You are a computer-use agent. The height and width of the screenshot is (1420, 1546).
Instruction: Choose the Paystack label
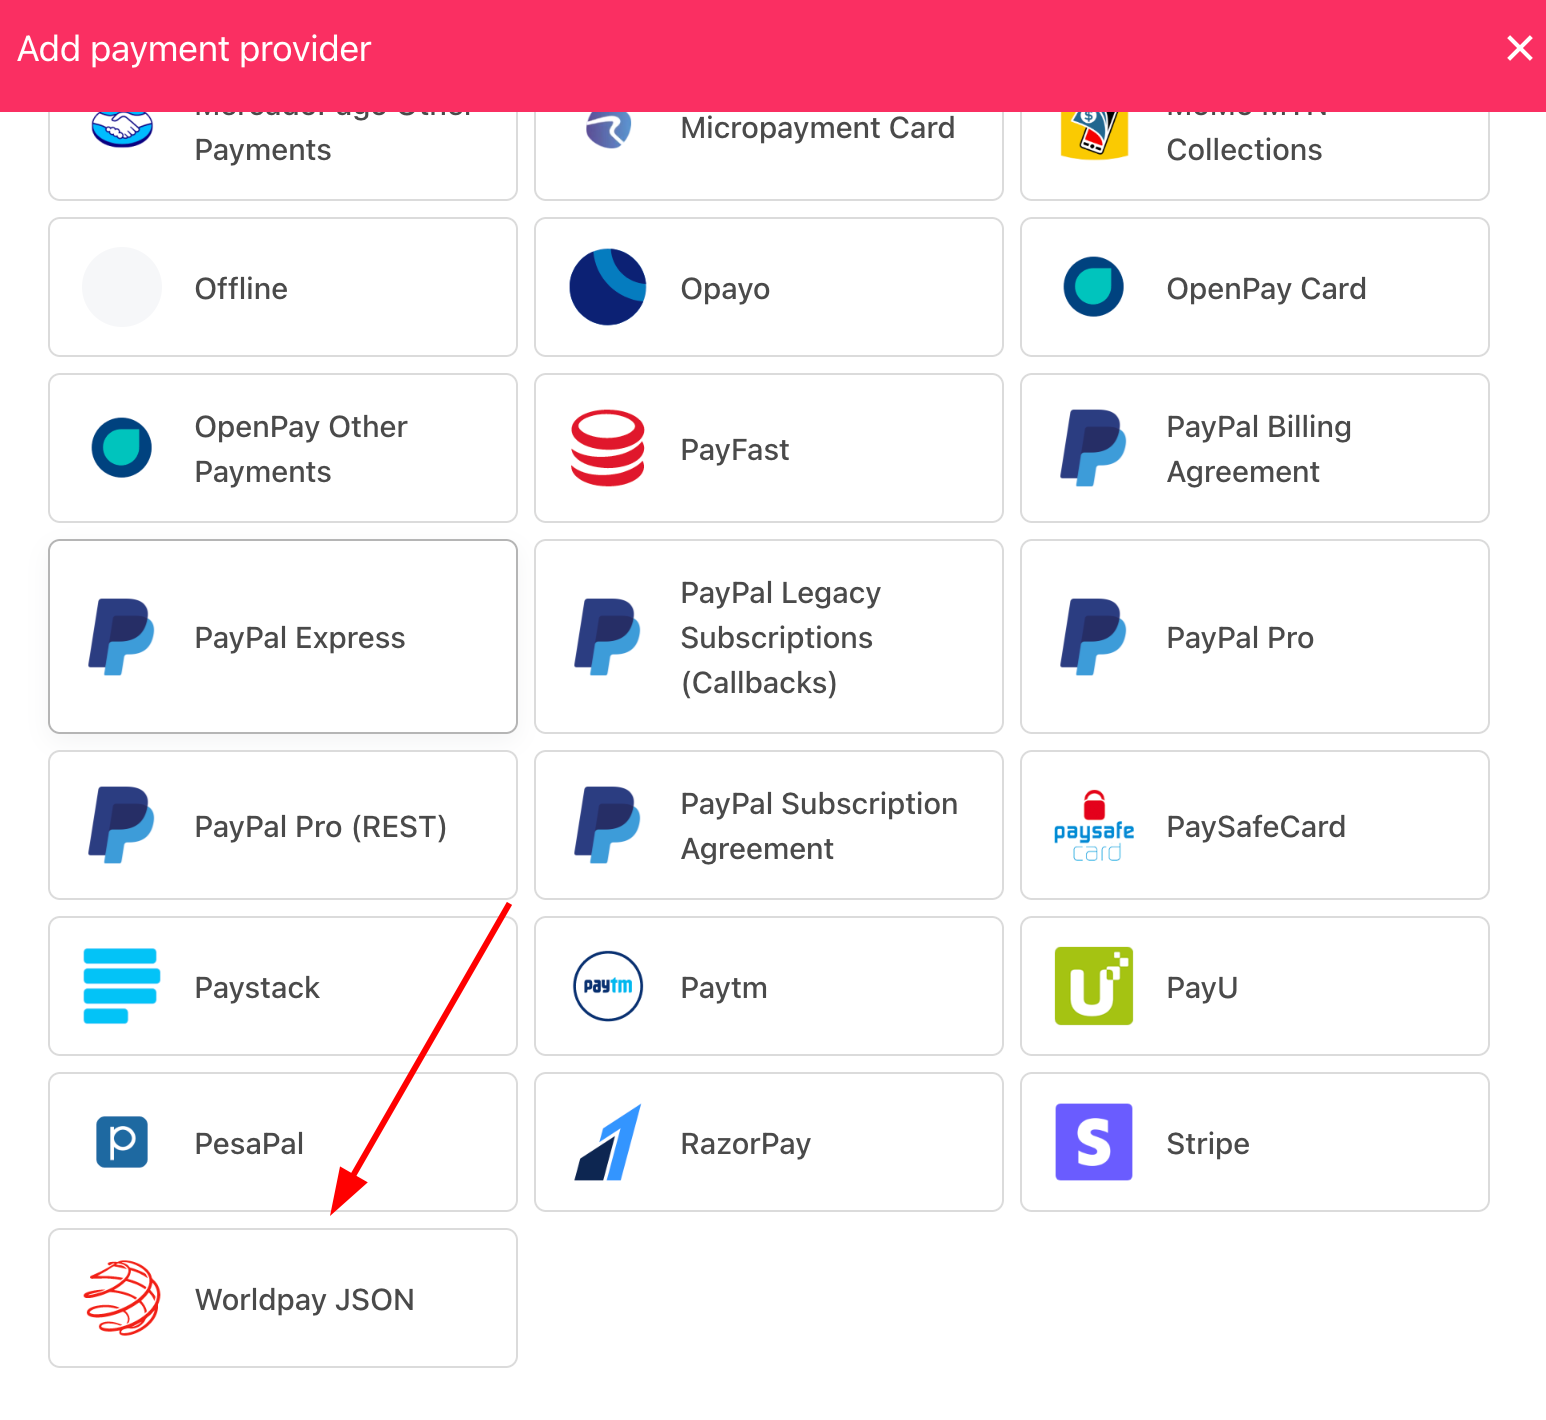(257, 988)
